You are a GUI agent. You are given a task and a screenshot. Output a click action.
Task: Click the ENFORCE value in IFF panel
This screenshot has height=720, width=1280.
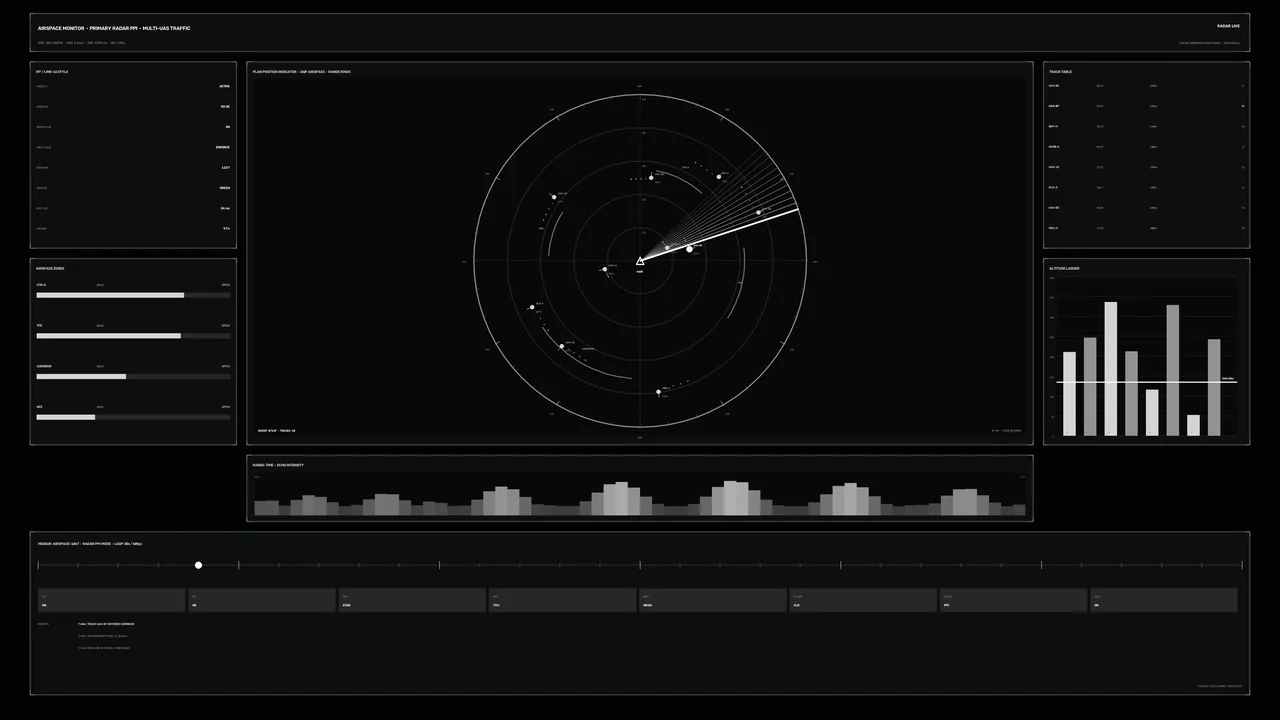point(222,147)
